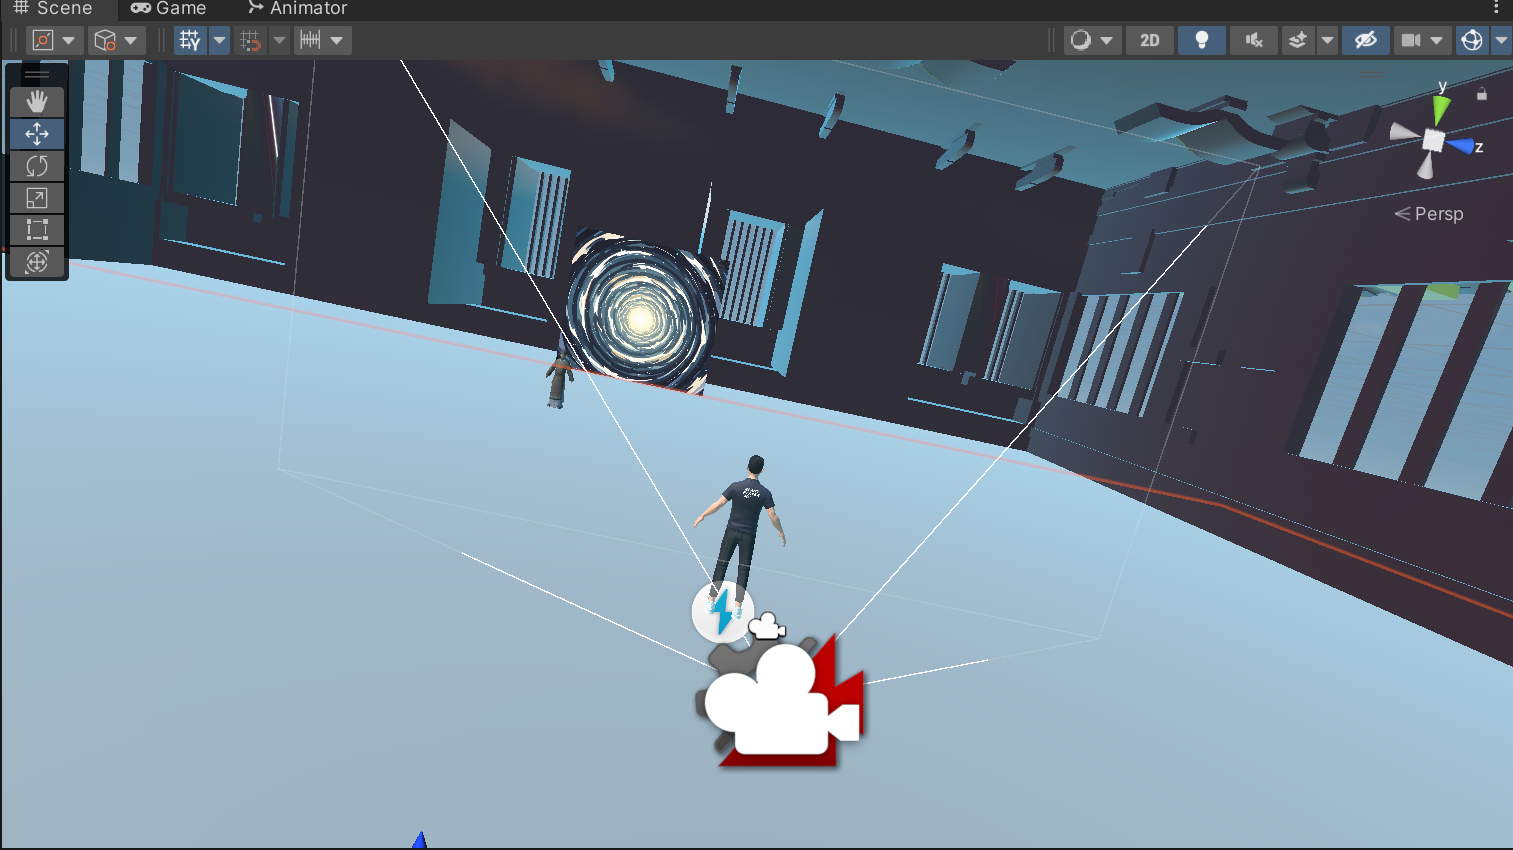Select the Hand view tool
This screenshot has width=1513, height=850.
(x=37, y=102)
